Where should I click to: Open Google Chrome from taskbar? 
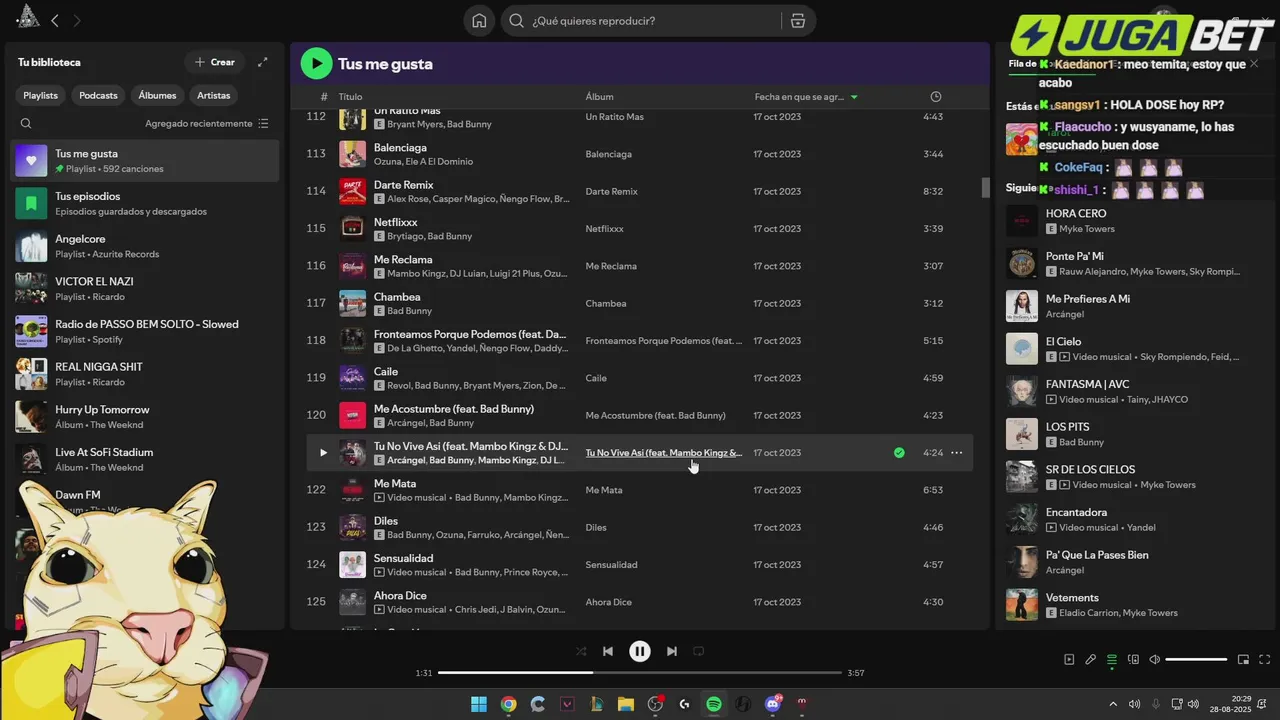508,704
